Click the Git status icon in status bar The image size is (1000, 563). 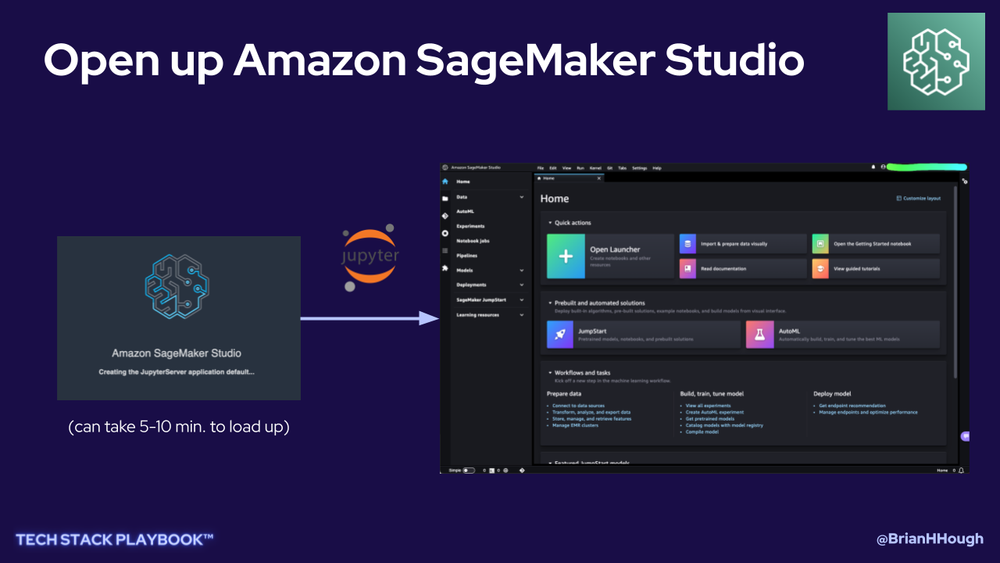(x=522, y=471)
